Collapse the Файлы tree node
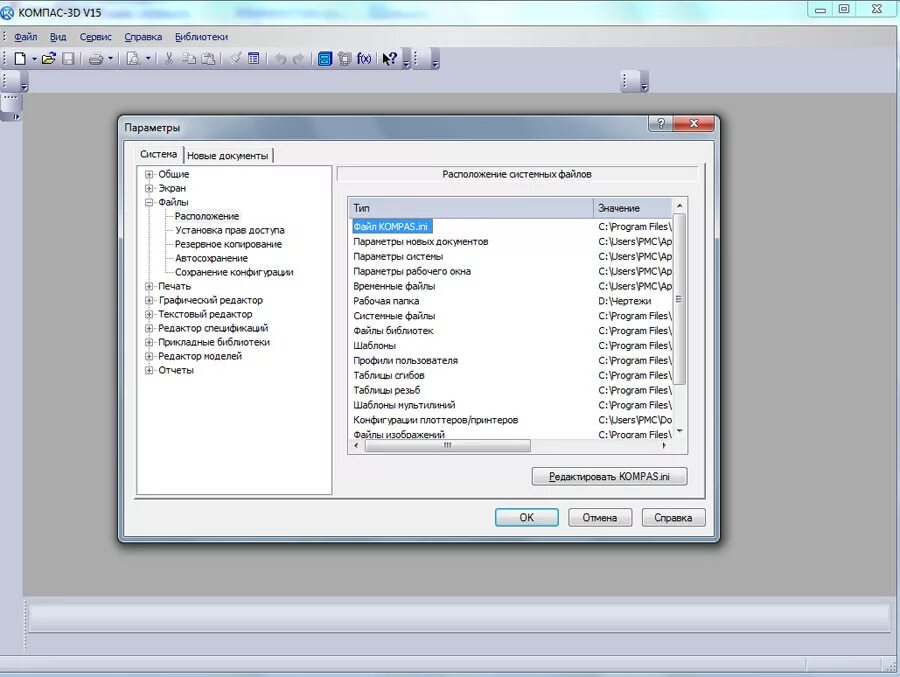The height and width of the screenshot is (677, 900). [x=149, y=202]
